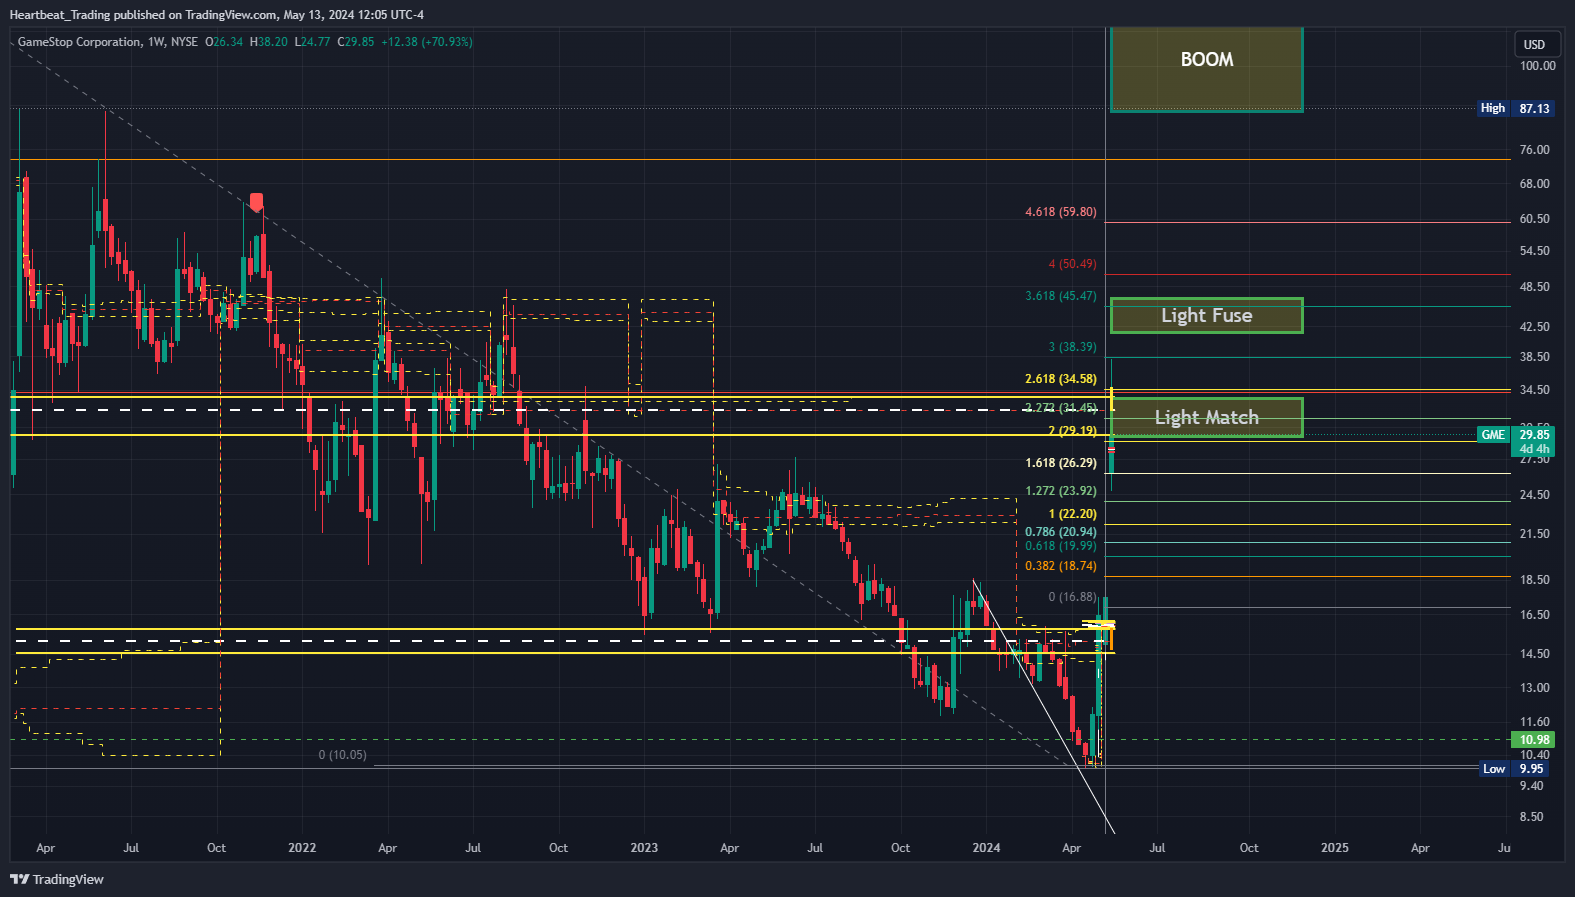Click the GameStop Corporation symbol title
The width and height of the screenshot is (1575, 897).
click(79, 42)
